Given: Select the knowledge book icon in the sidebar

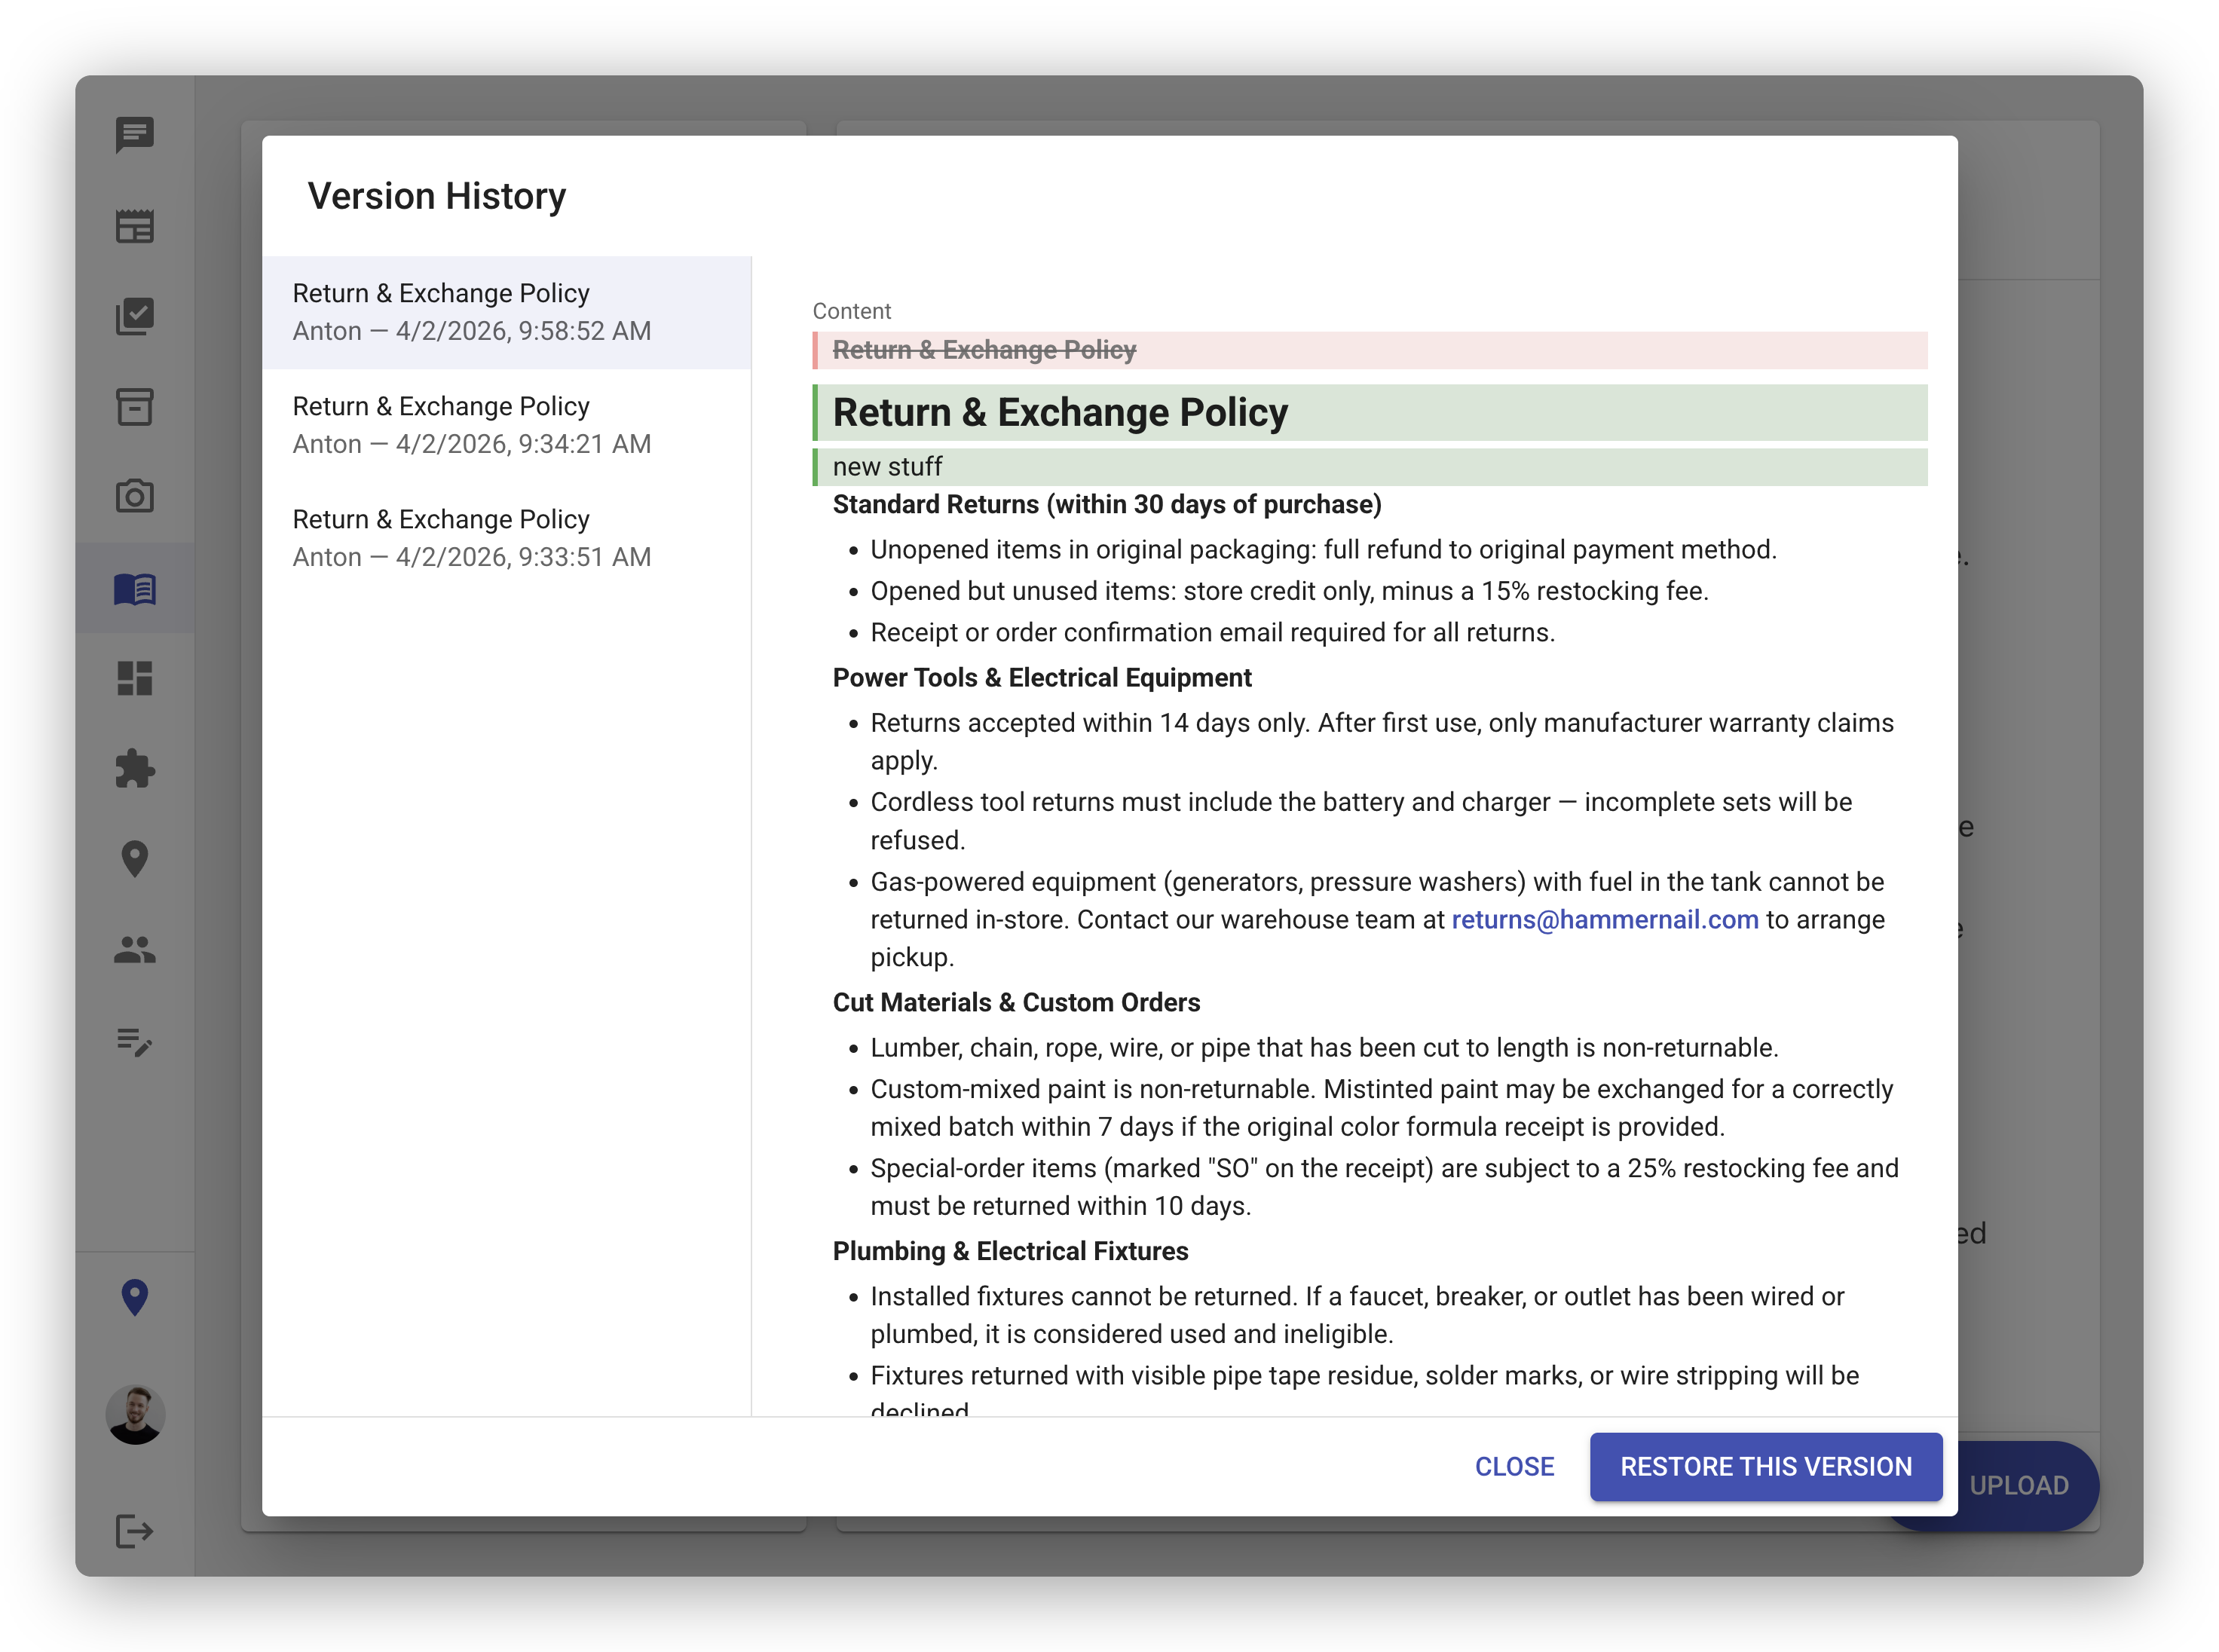Looking at the screenshot, I should 135,589.
